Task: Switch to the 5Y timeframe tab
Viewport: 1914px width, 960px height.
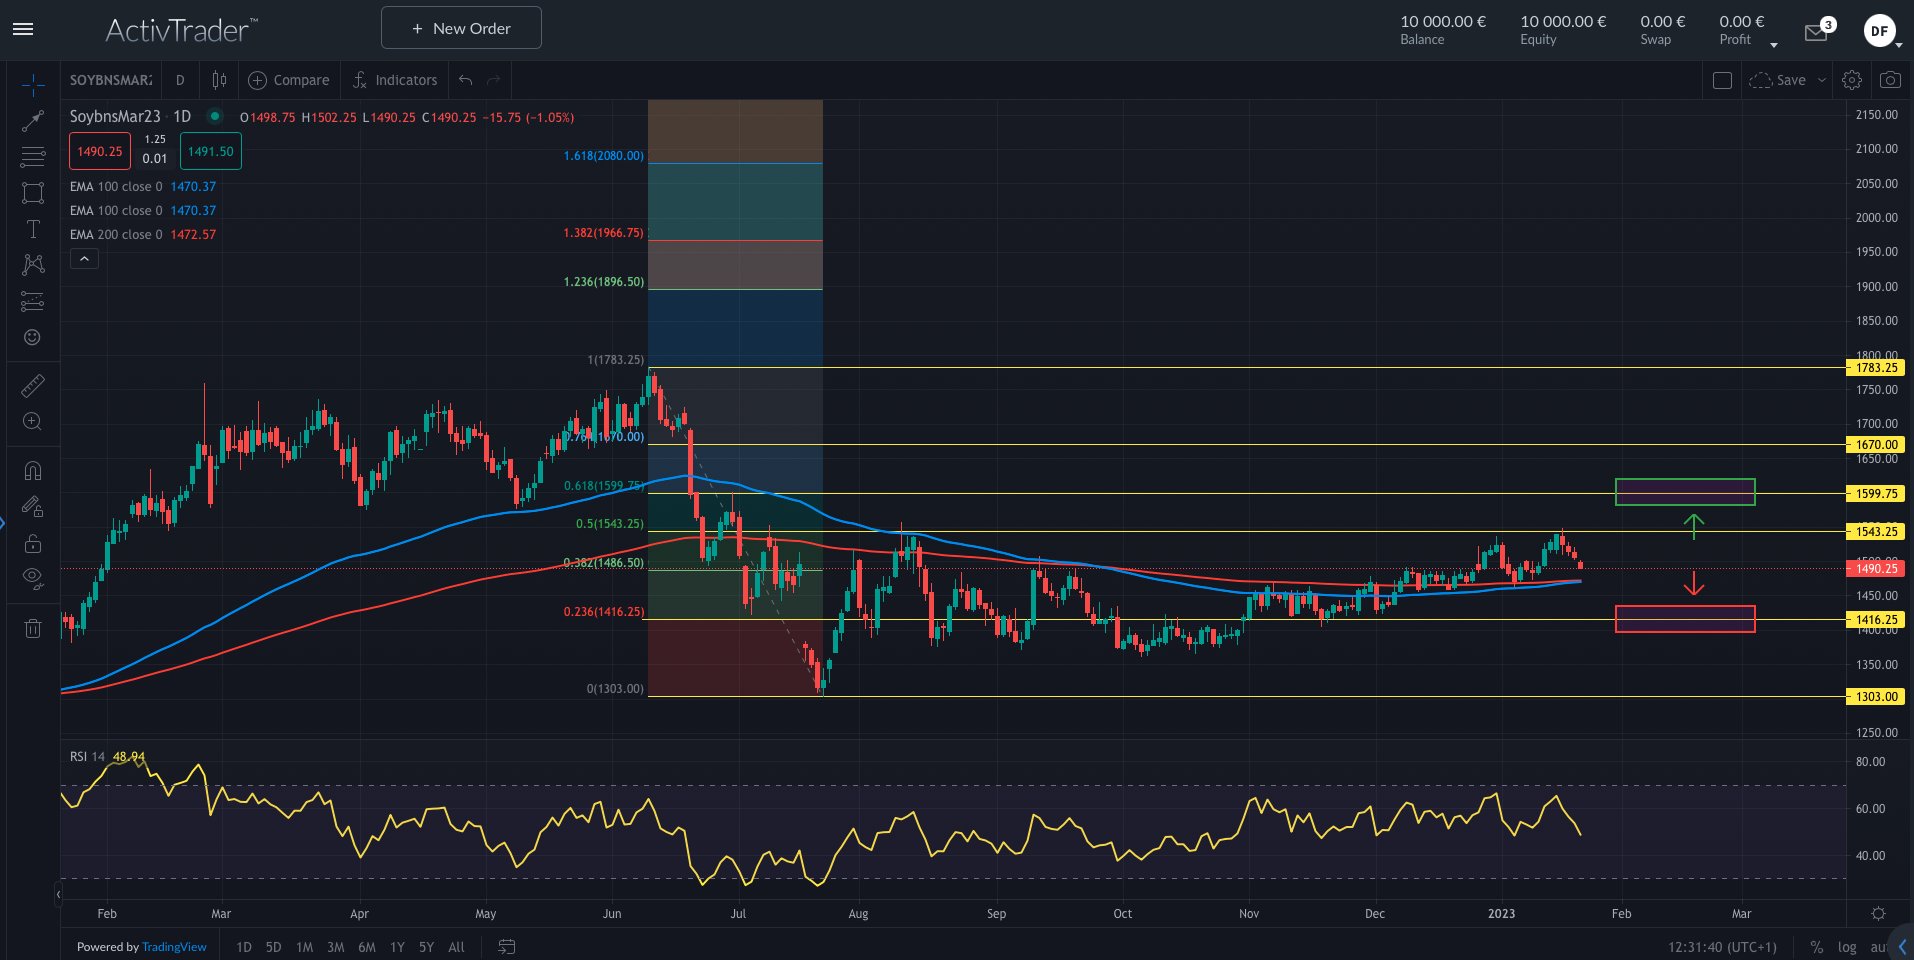Action: [x=426, y=947]
